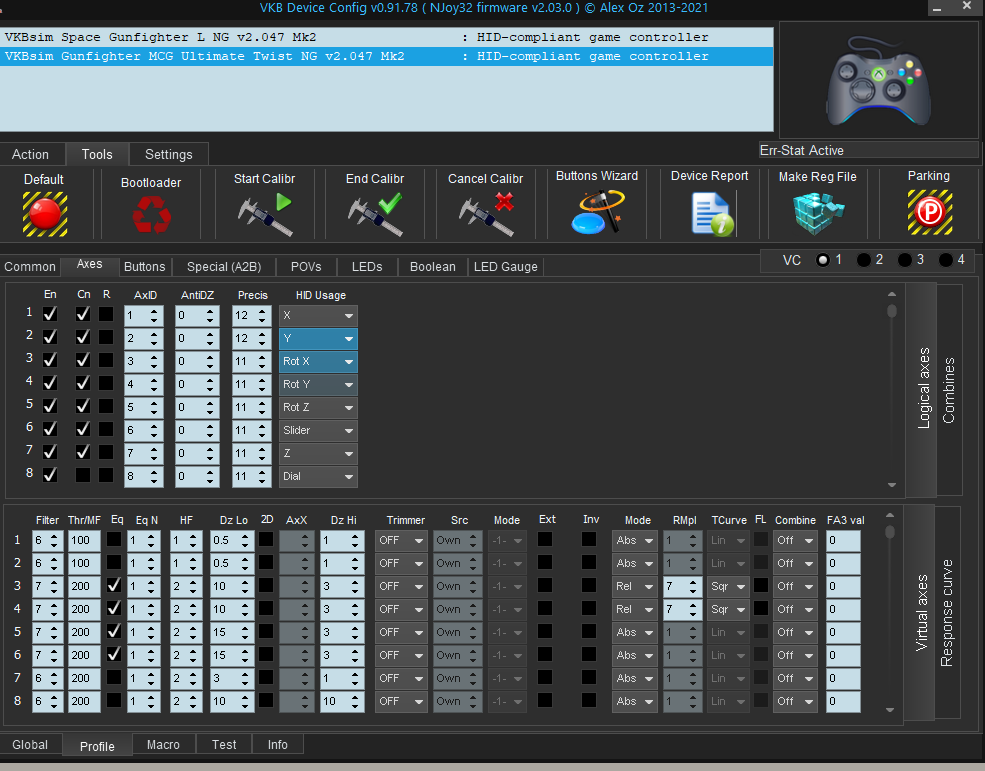Activate the Parking icon

point(930,212)
